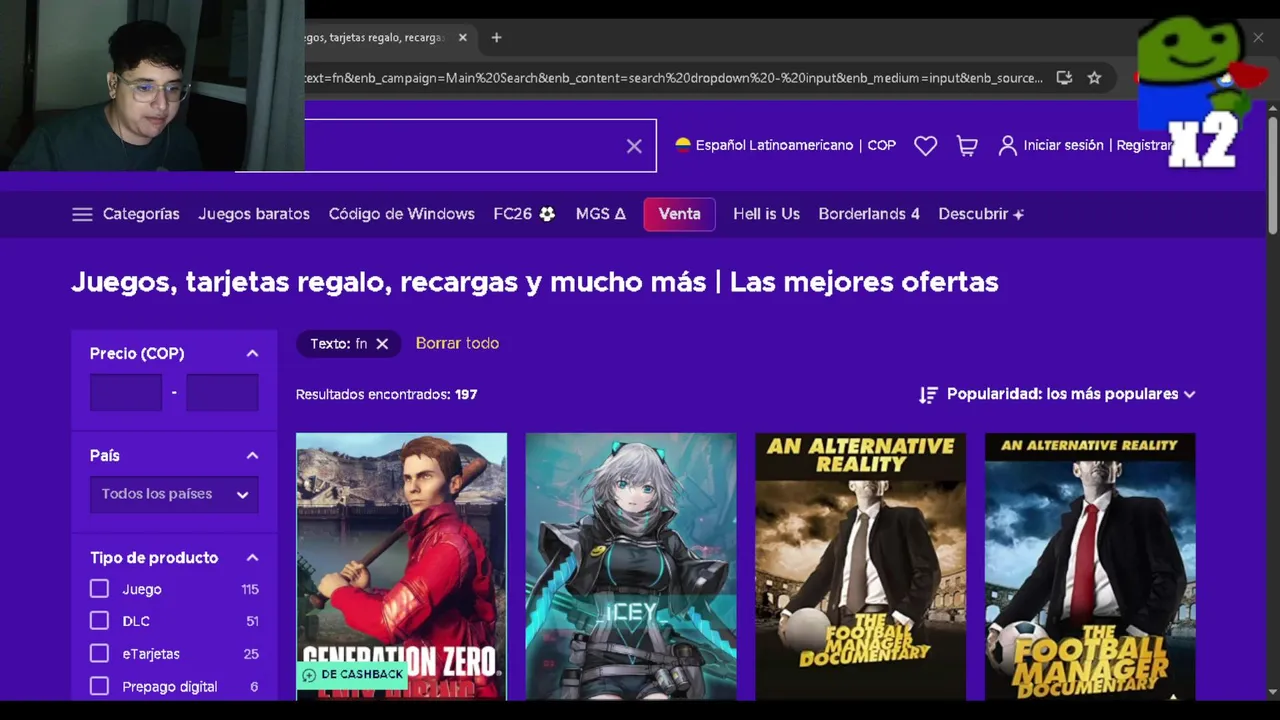Viewport: 1280px width, 720px height.
Task: Open a new browser tab with plus
Action: 496,37
